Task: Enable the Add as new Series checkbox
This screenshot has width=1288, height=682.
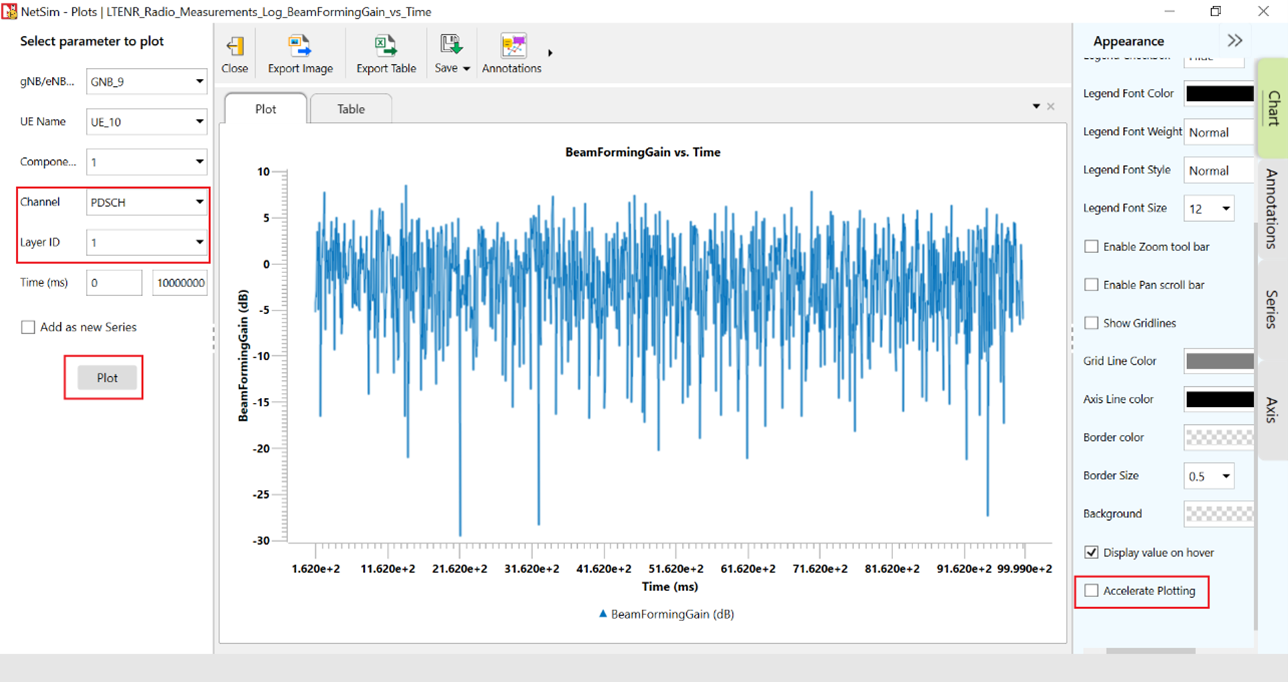Action: pyautogui.click(x=28, y=327)
